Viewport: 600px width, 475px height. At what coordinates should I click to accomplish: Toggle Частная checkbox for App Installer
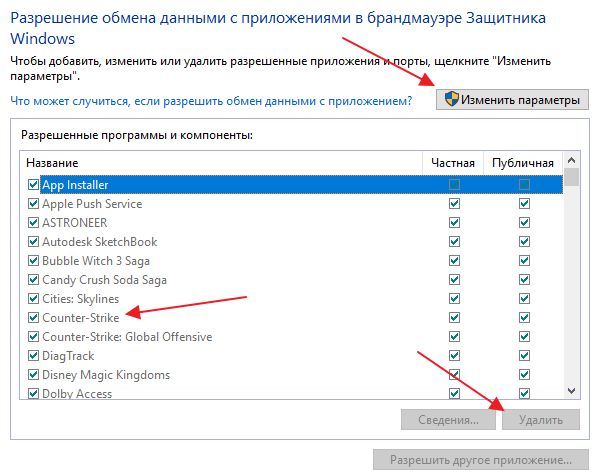pos(454,184)
